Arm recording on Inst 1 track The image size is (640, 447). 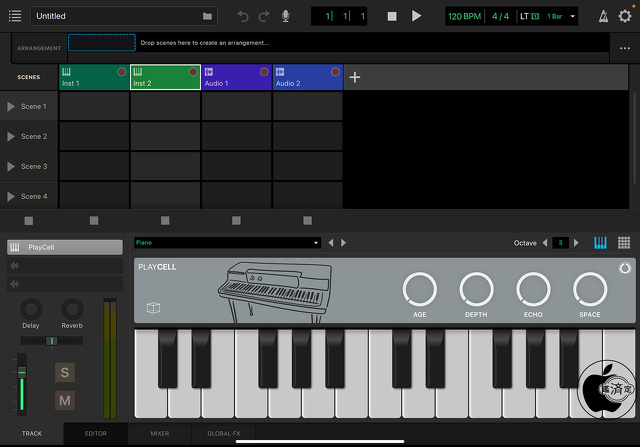tap(122, 72)
